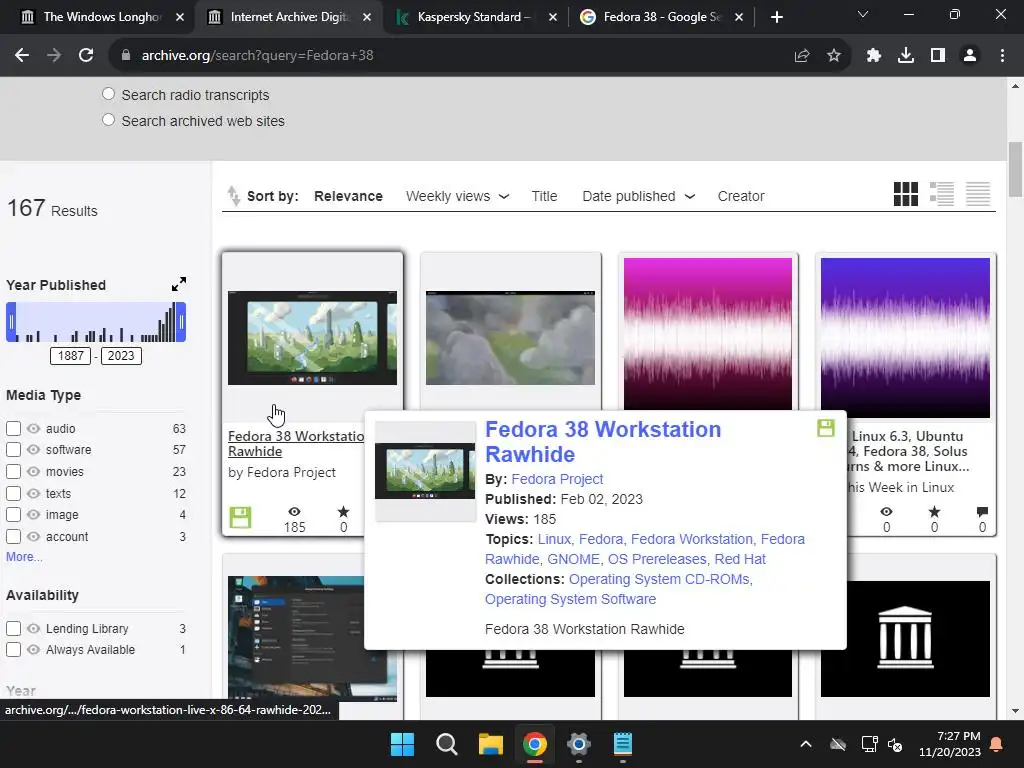Reload the archive.org page
This screenshot has width=1024, height=768.
point(86,56)
